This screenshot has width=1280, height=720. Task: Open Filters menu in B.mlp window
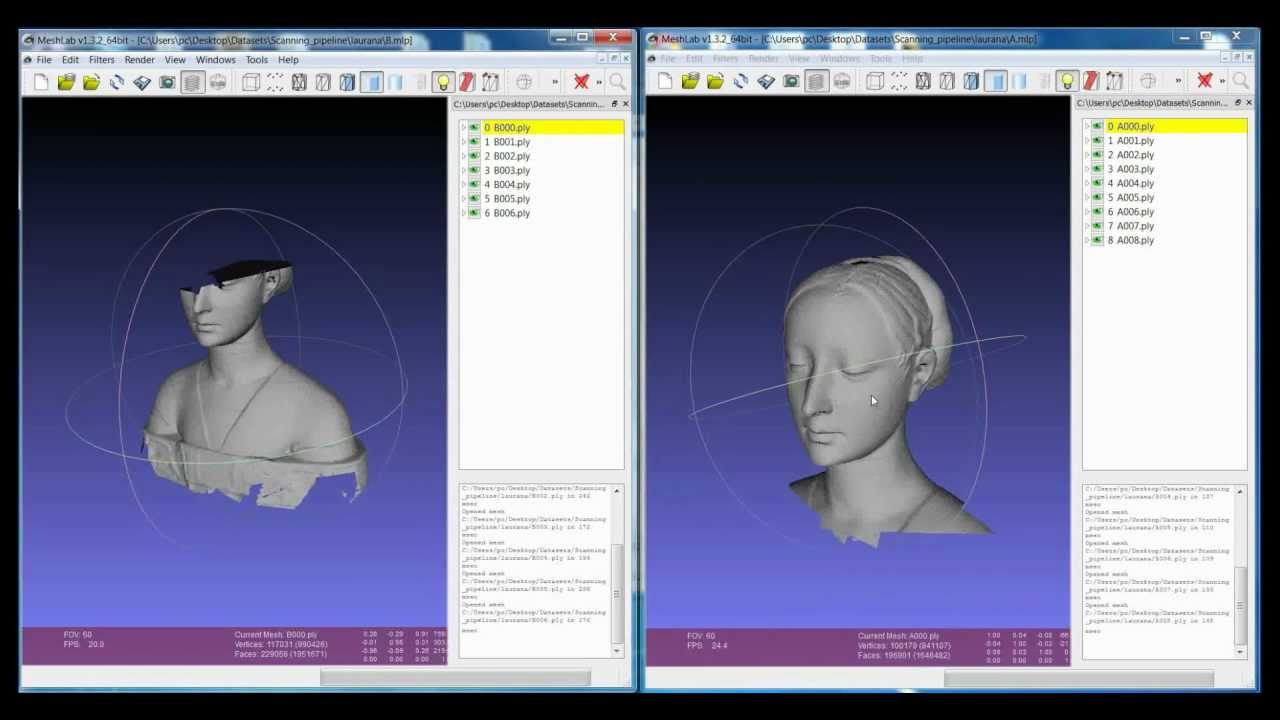[101, 60]
